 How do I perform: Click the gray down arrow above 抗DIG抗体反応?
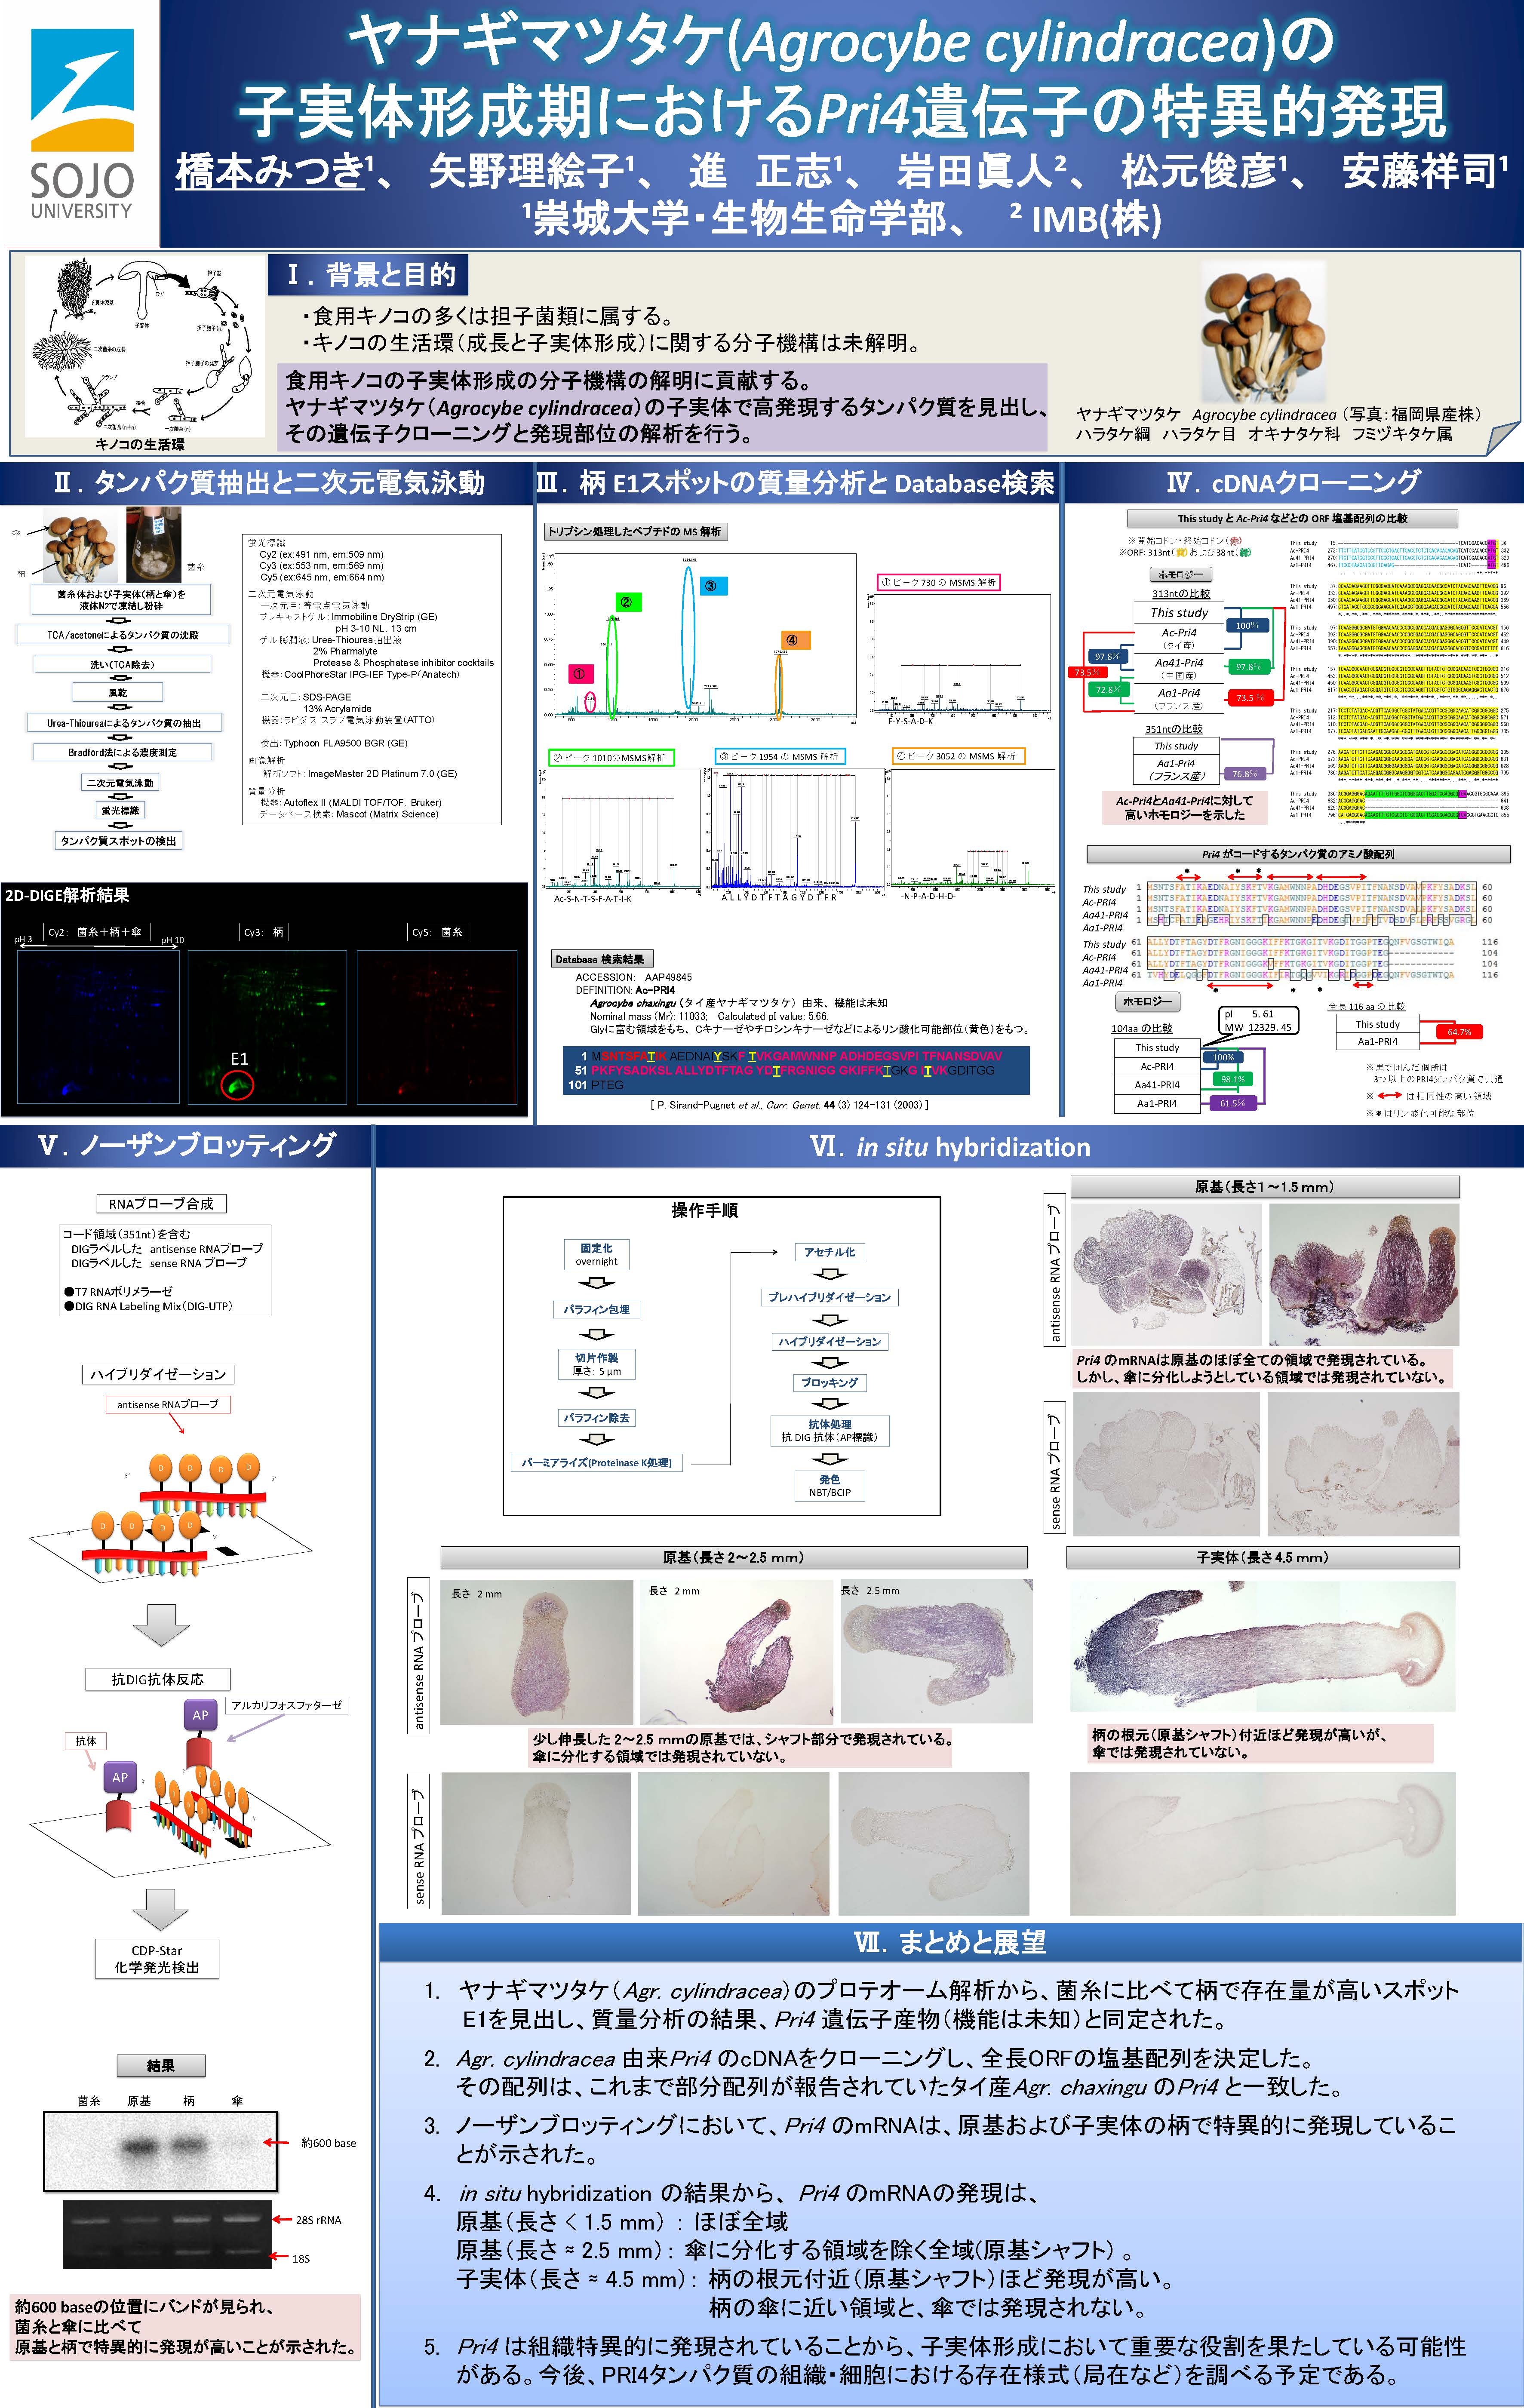coord(161,1624)
